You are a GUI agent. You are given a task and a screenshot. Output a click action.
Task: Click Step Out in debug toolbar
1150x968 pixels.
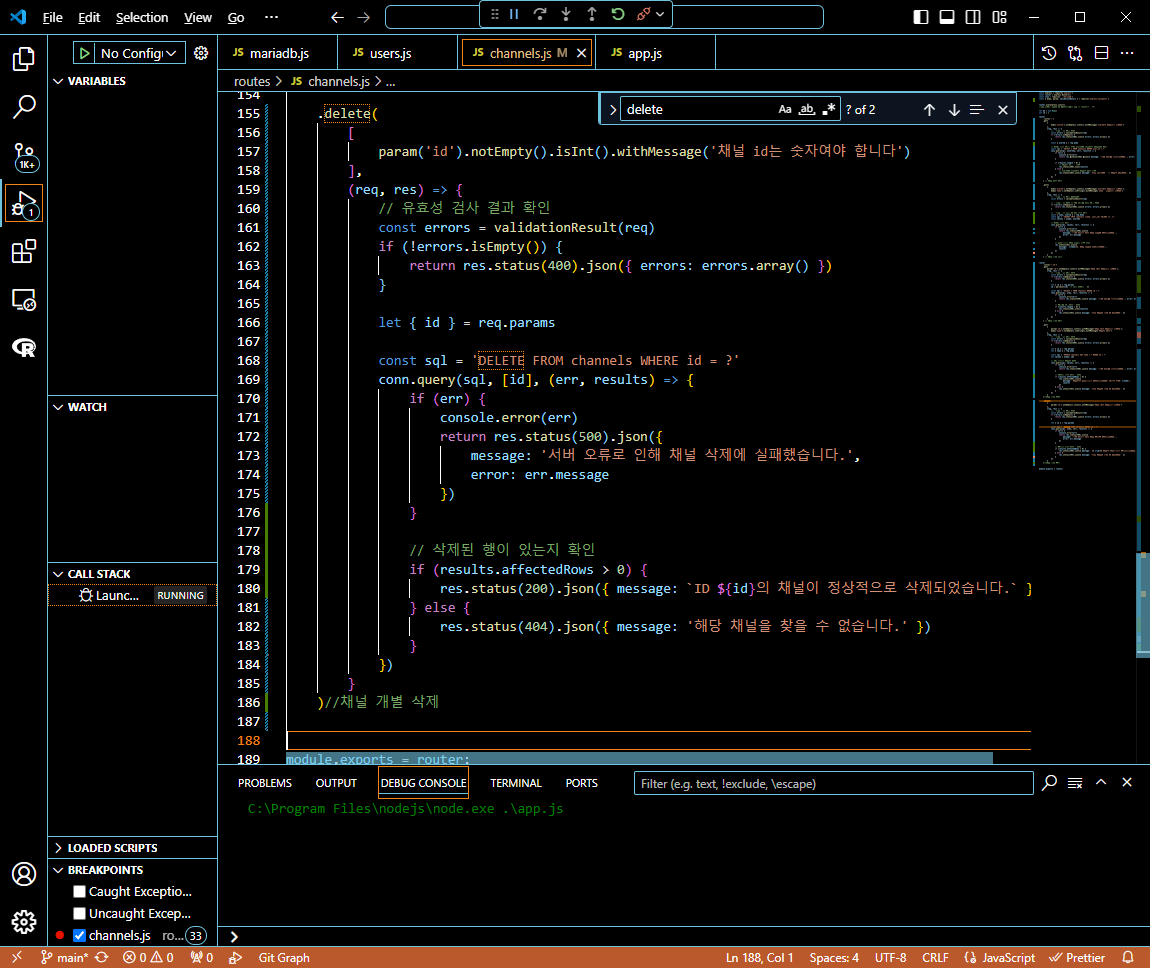coord(592,14)
